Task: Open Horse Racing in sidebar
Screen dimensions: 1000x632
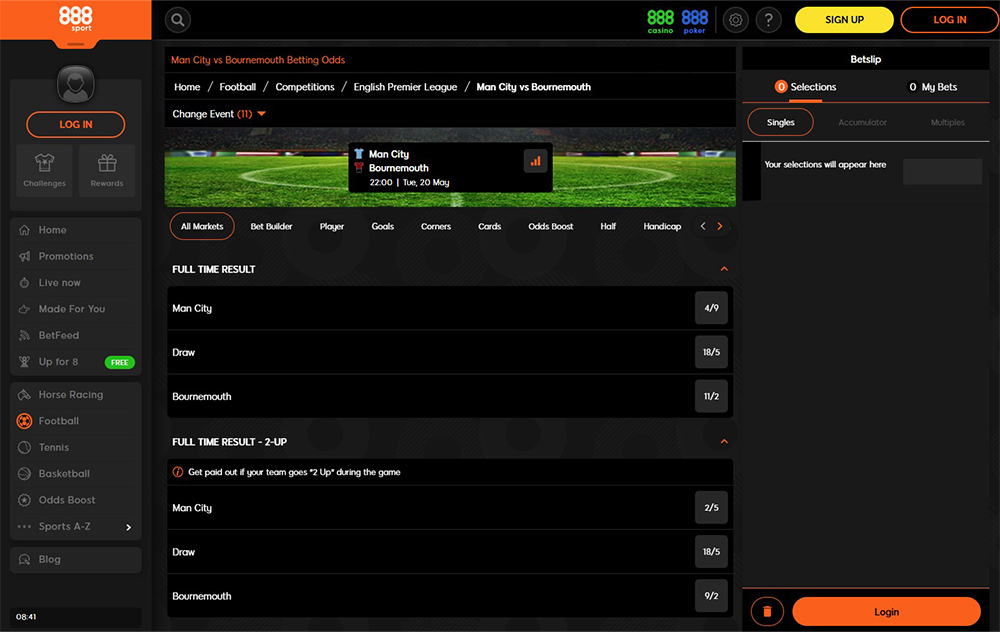Action: (76, 394)
